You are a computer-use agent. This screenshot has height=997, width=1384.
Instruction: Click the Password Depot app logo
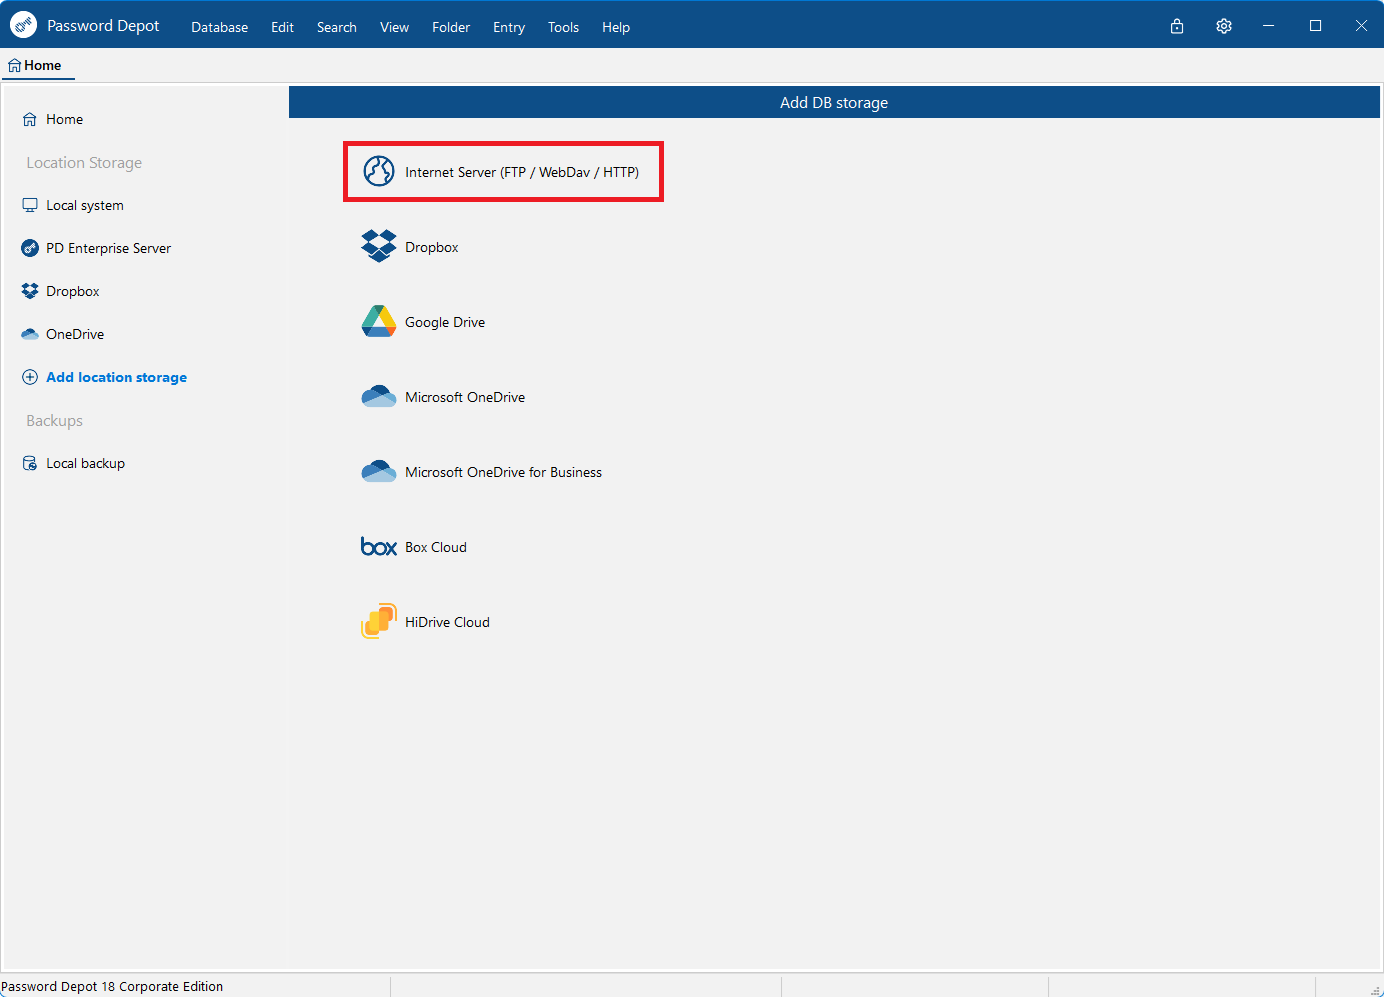23,25
